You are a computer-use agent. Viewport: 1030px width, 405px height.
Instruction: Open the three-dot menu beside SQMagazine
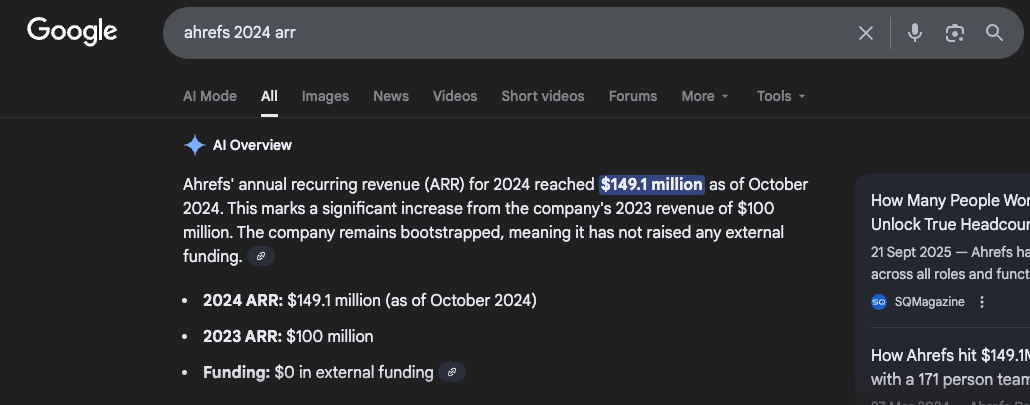click(982, 302)
